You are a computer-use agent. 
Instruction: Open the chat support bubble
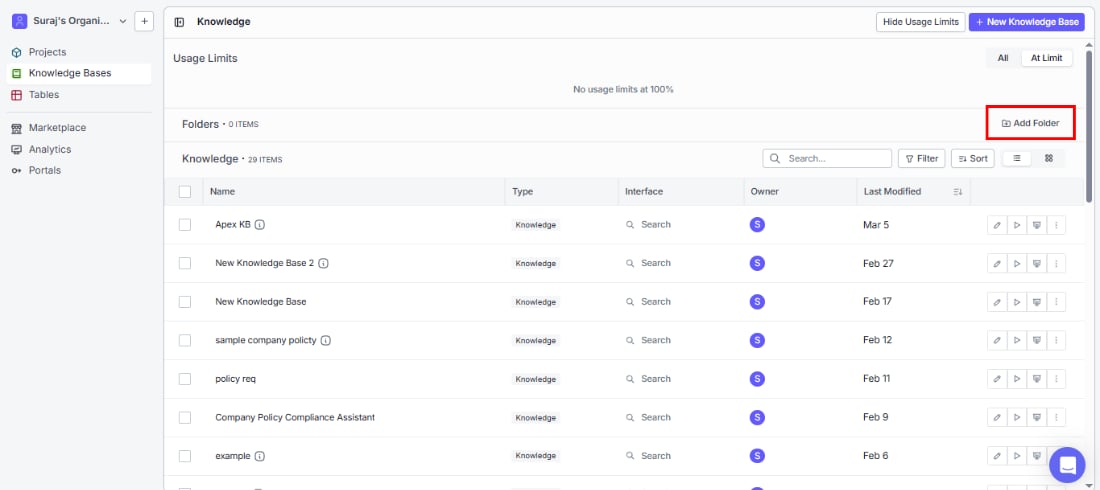(1067, 465)
